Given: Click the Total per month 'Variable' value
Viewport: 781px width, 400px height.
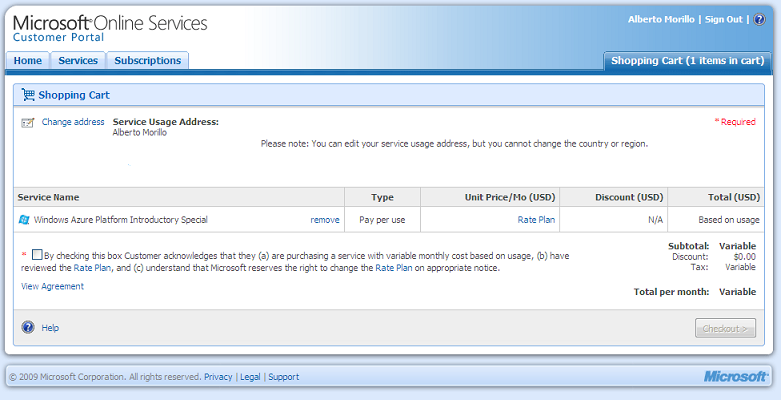Looking at the screenshot, I should (737, 292).
